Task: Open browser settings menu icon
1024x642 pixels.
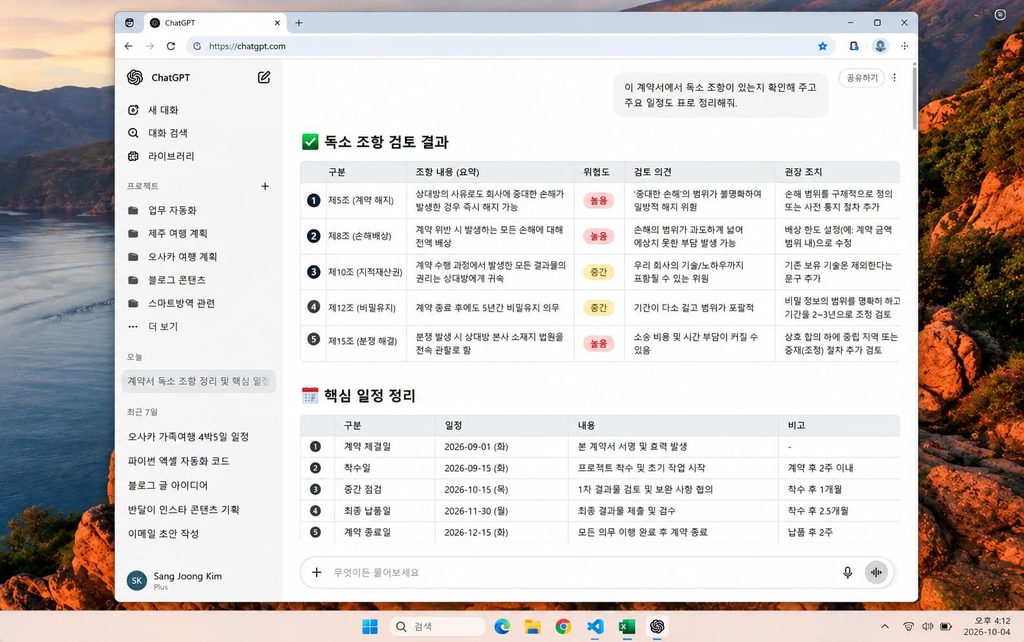Action: 904,46
